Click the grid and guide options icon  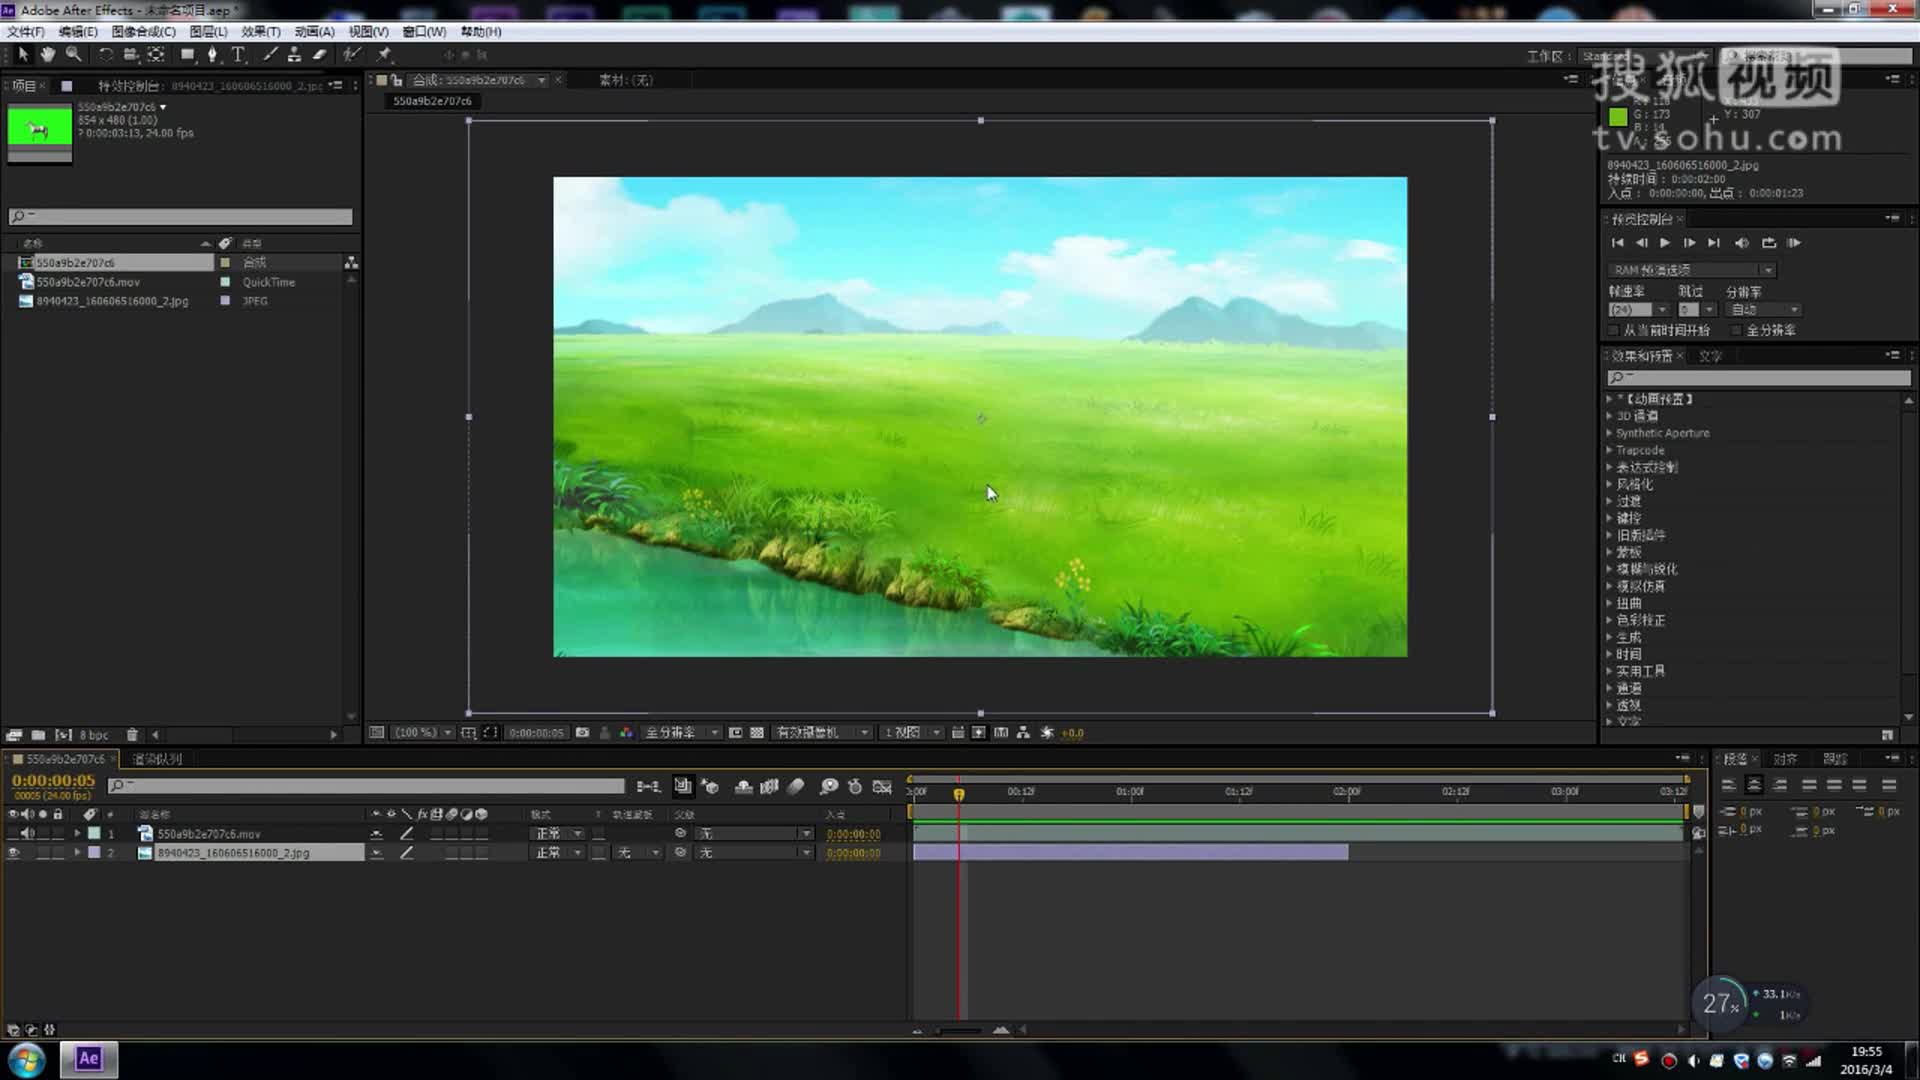point(468,733)
